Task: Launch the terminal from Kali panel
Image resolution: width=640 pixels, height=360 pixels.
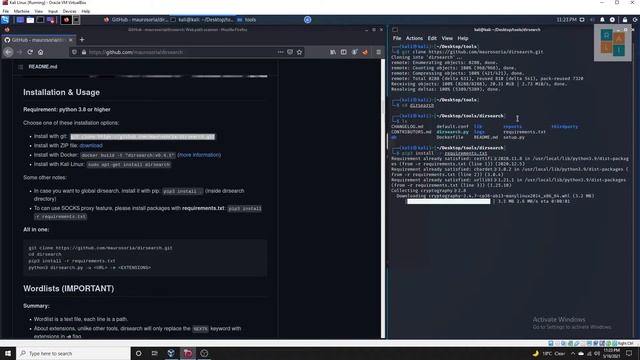Action: (40, 20)
